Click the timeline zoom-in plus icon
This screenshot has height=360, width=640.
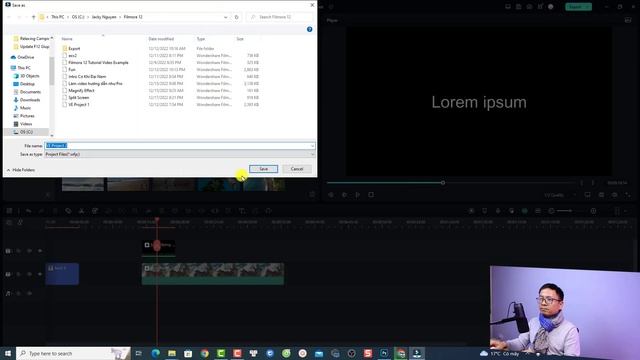pos(593,211)
